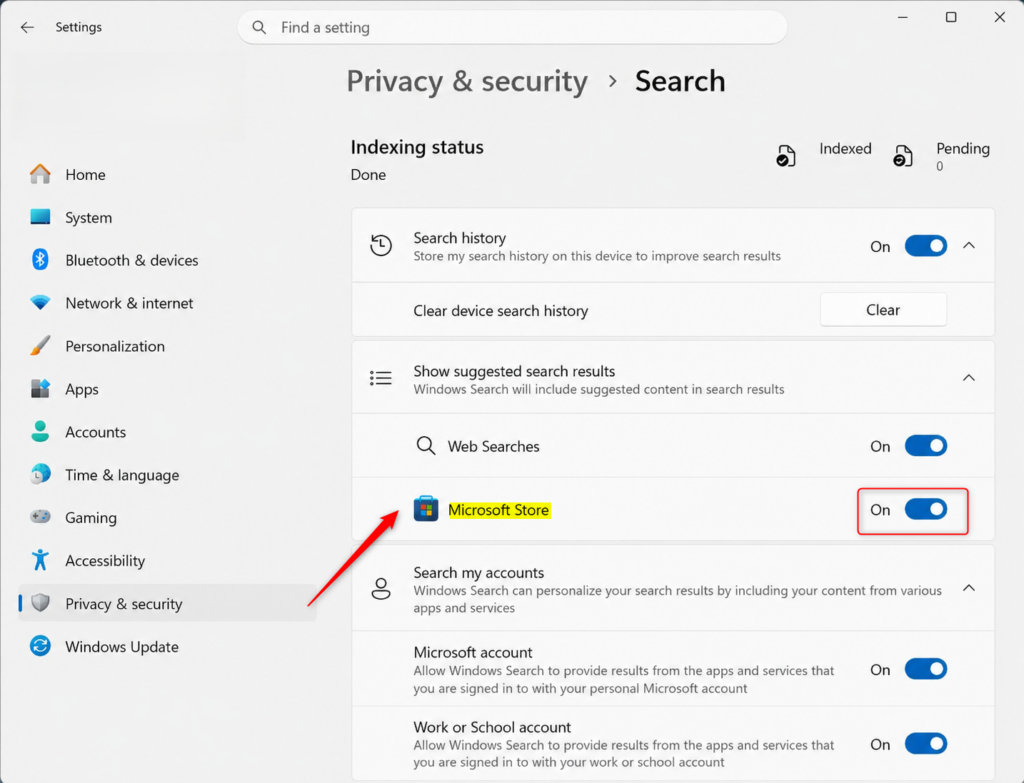1024x783 pixels.
Task: Click the System monitor icon
Action: (40, 217)
